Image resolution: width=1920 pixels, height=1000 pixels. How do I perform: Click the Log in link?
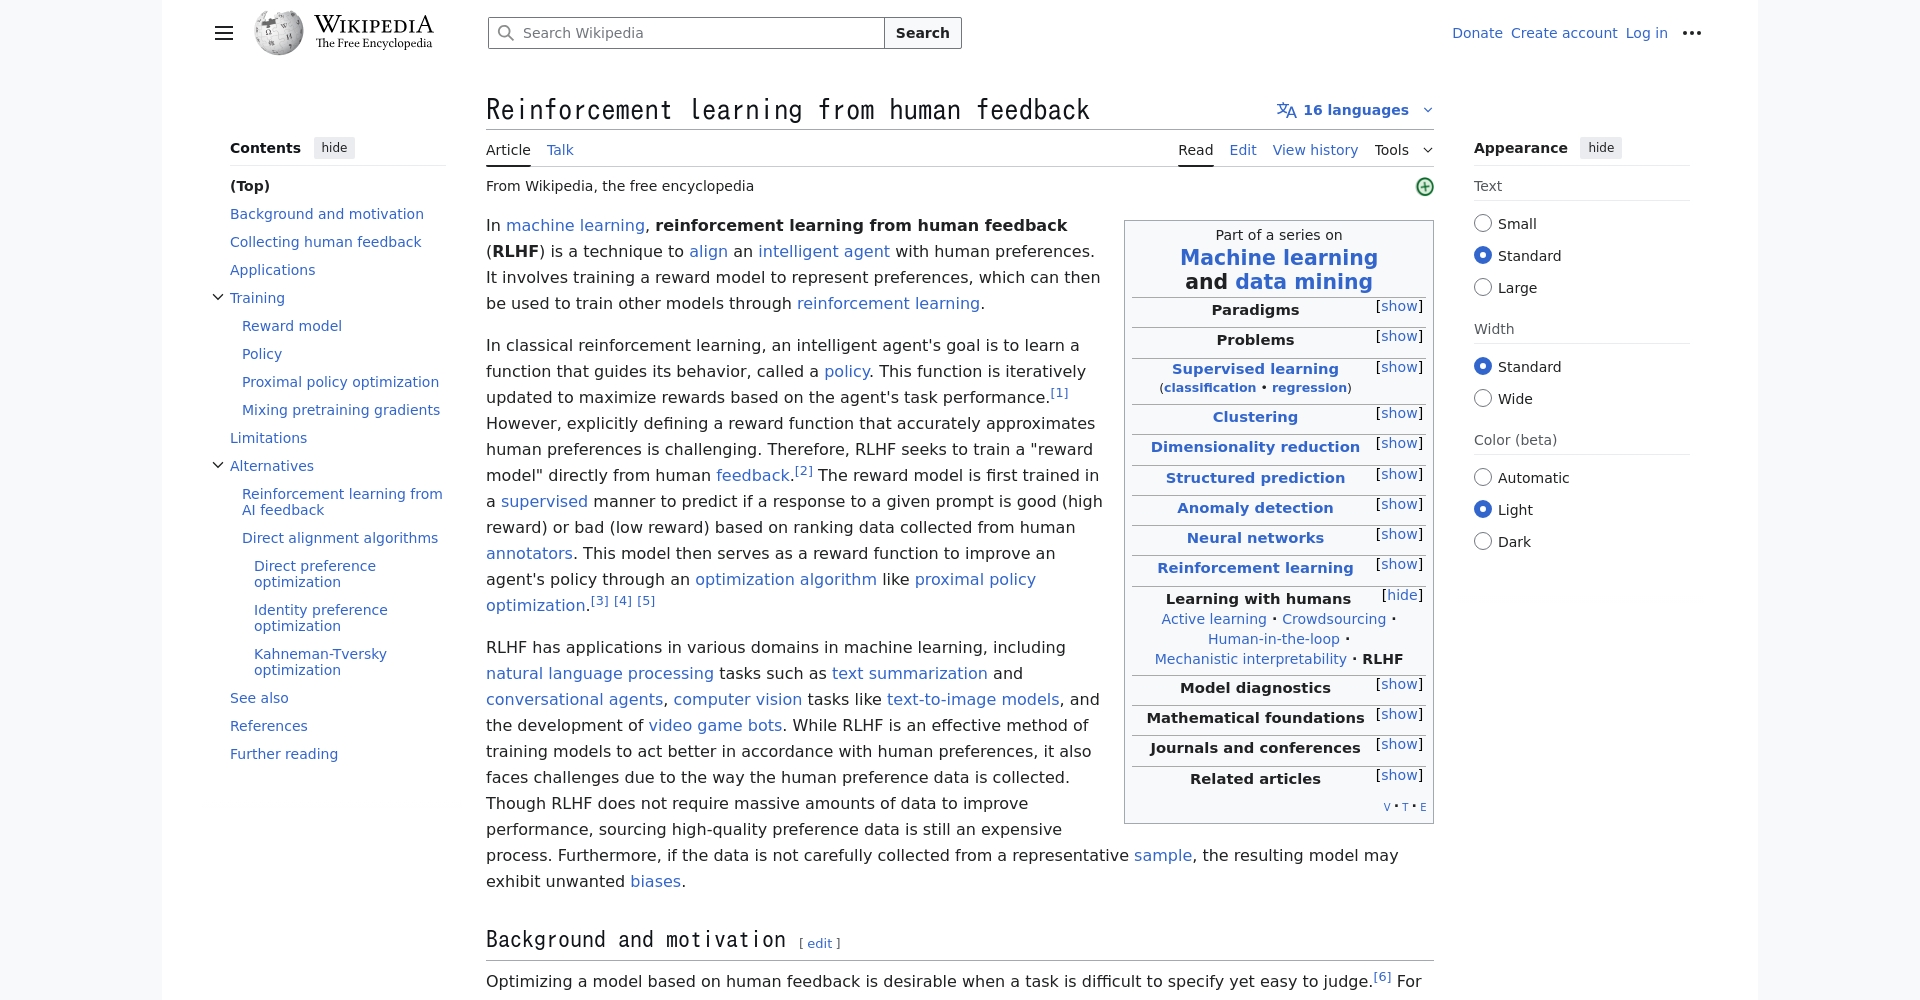tap(1646, 33)
